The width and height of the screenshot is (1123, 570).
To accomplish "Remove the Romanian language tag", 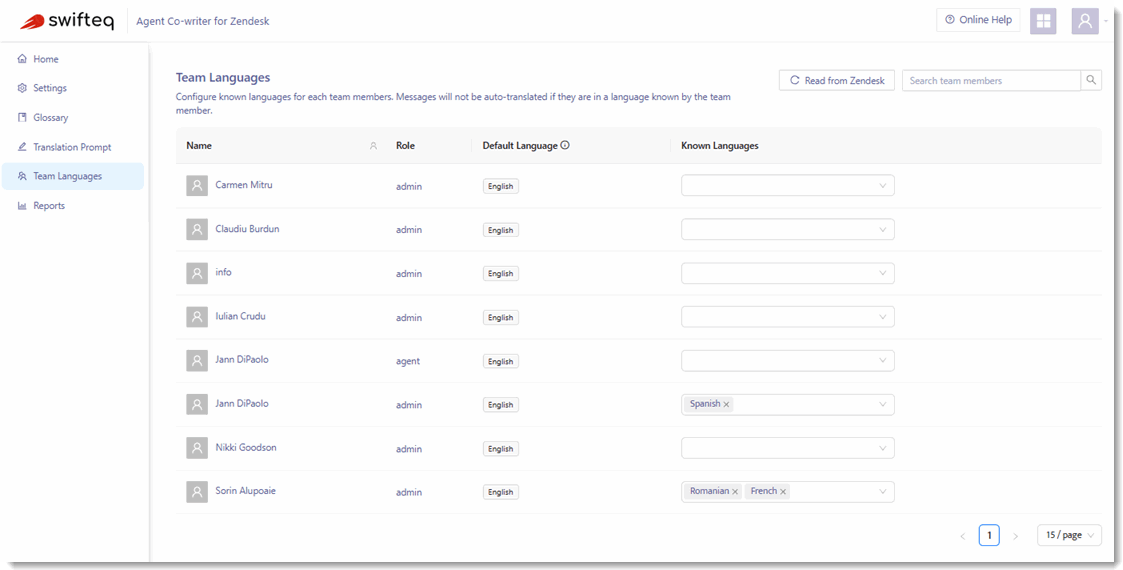I will click(x=736, y=492).
